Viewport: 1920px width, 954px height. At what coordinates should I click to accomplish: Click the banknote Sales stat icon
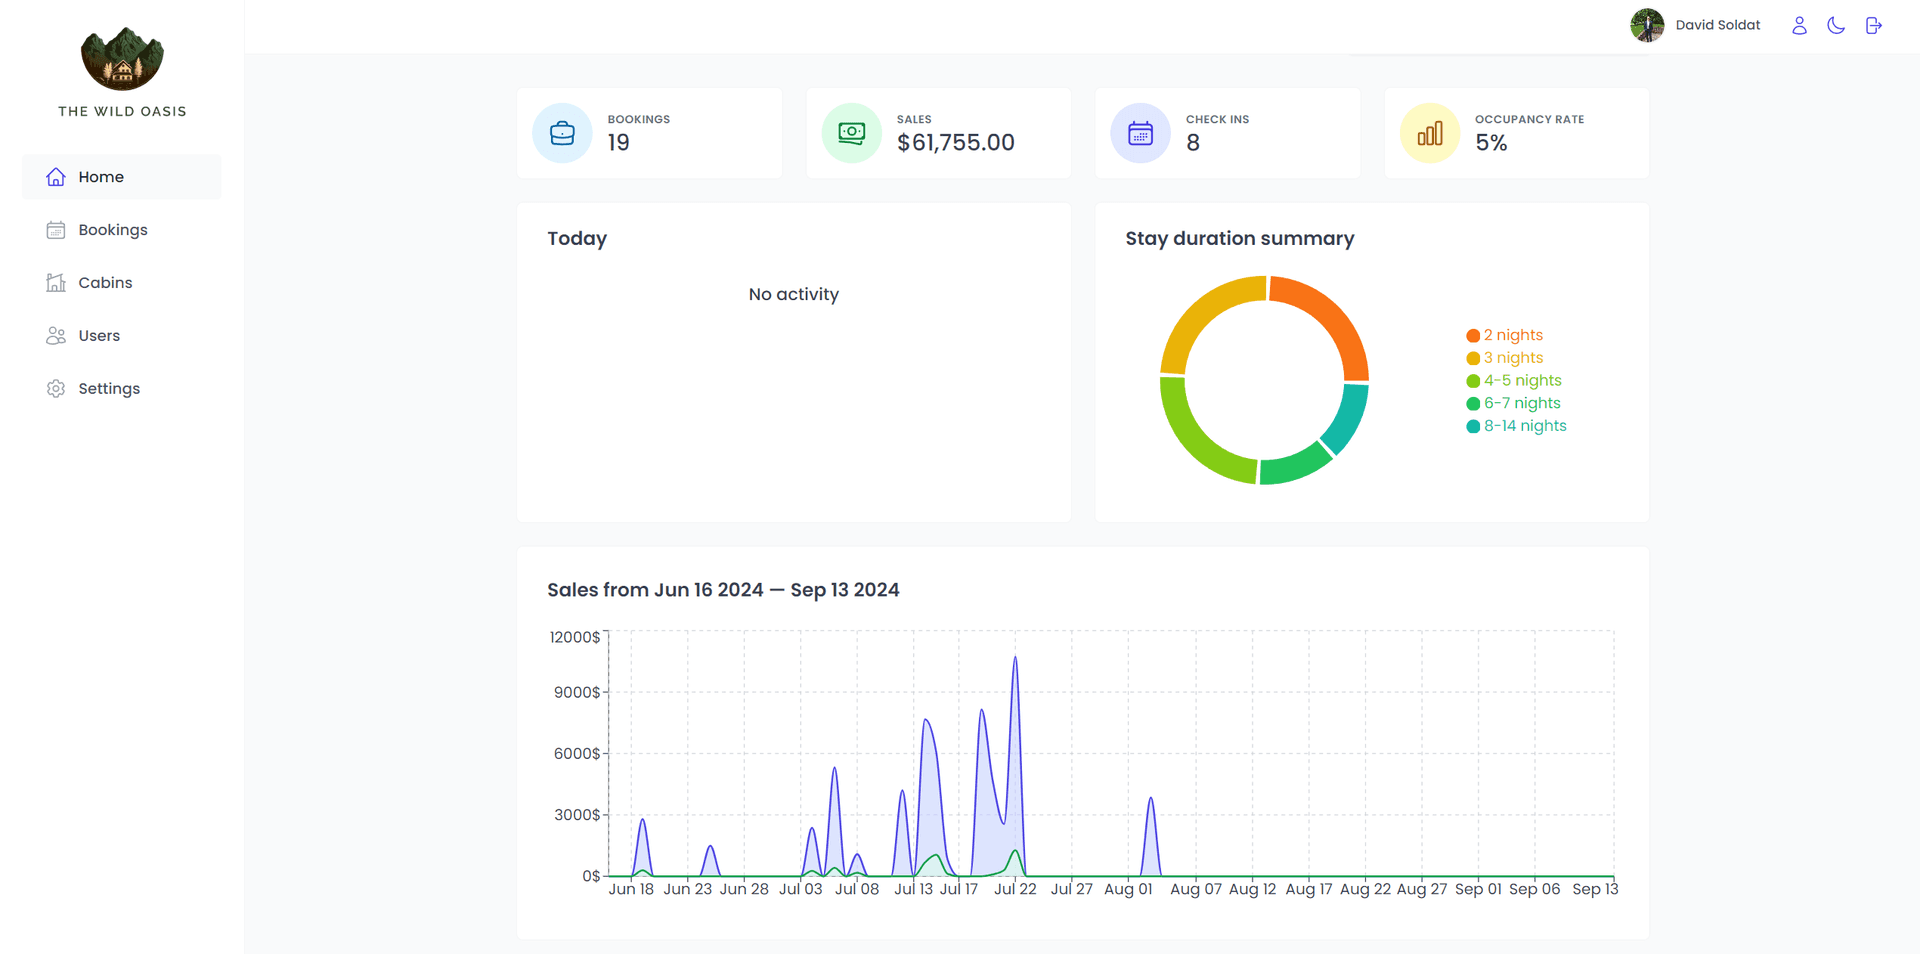[x=851, y=133]
